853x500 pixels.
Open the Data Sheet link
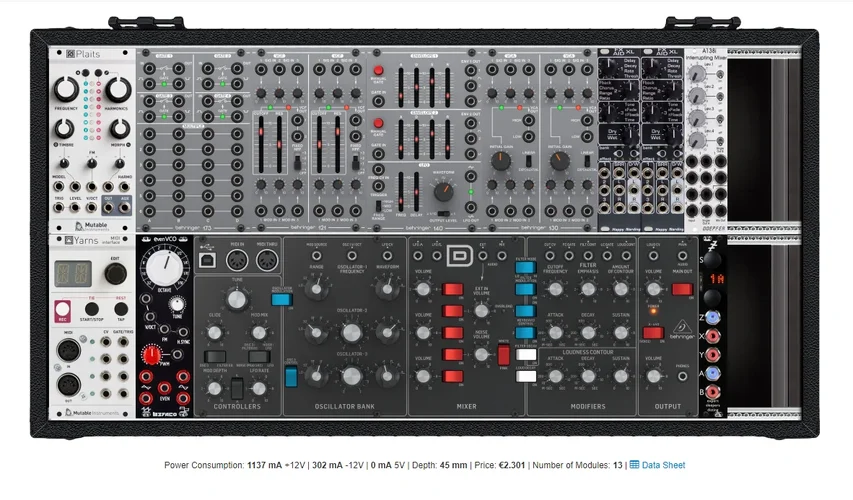point(663,465)
